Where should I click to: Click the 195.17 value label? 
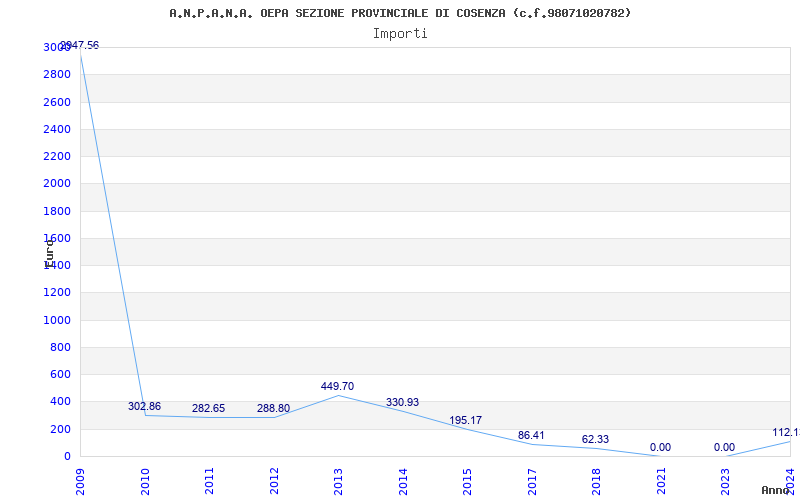point(465,420)
